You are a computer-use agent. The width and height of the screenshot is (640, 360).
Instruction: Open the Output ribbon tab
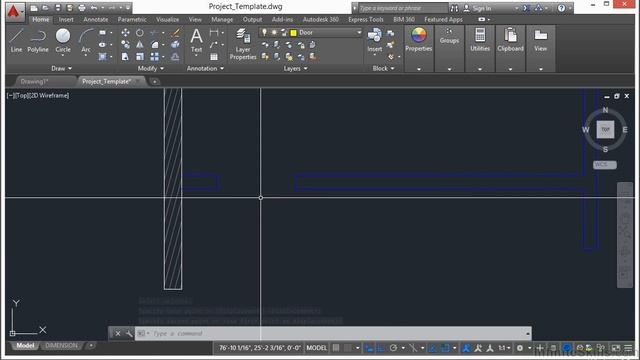[252, 19]
